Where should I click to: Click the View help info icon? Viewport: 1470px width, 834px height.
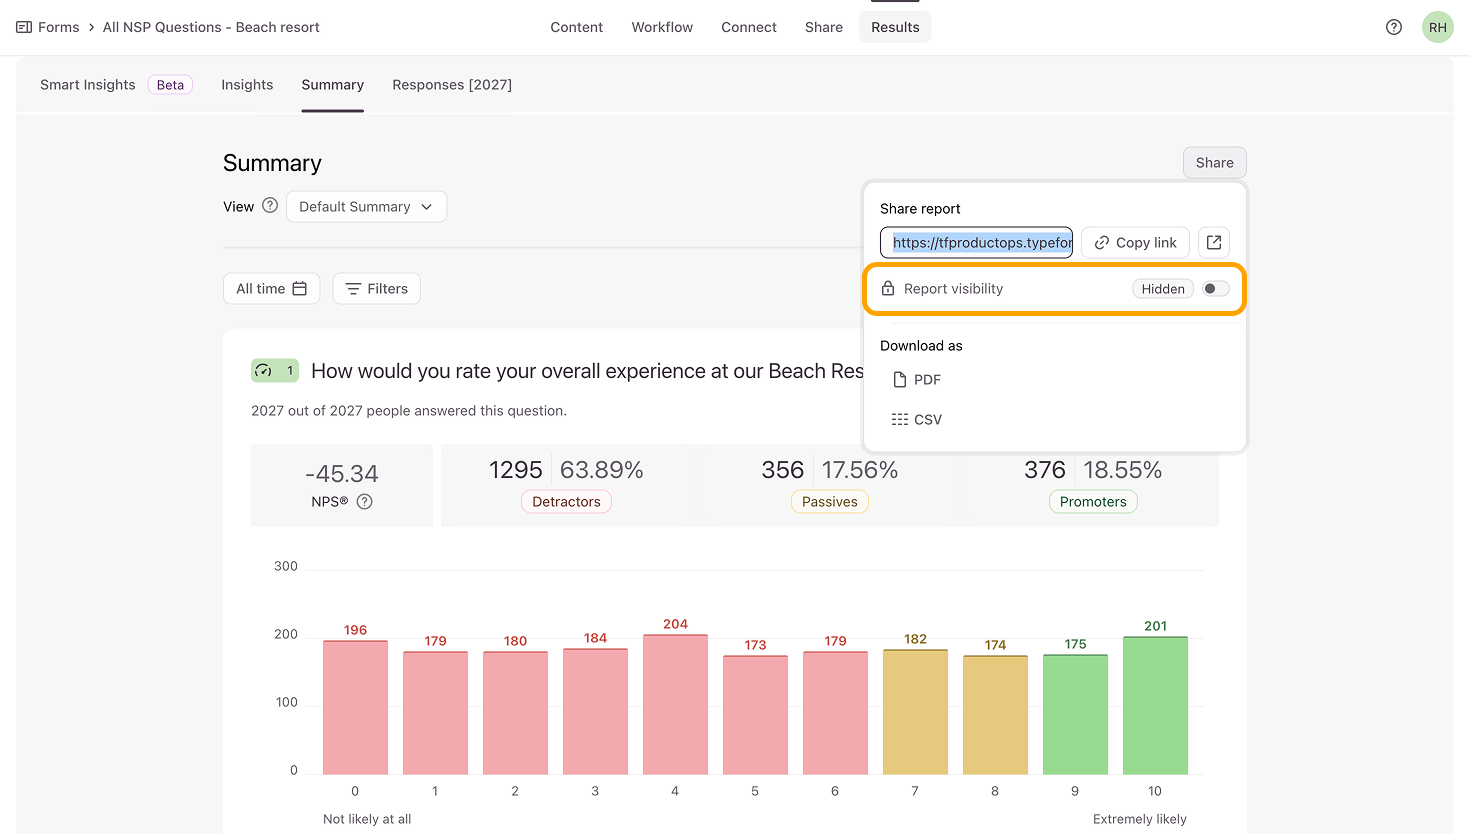pos(270,206)
